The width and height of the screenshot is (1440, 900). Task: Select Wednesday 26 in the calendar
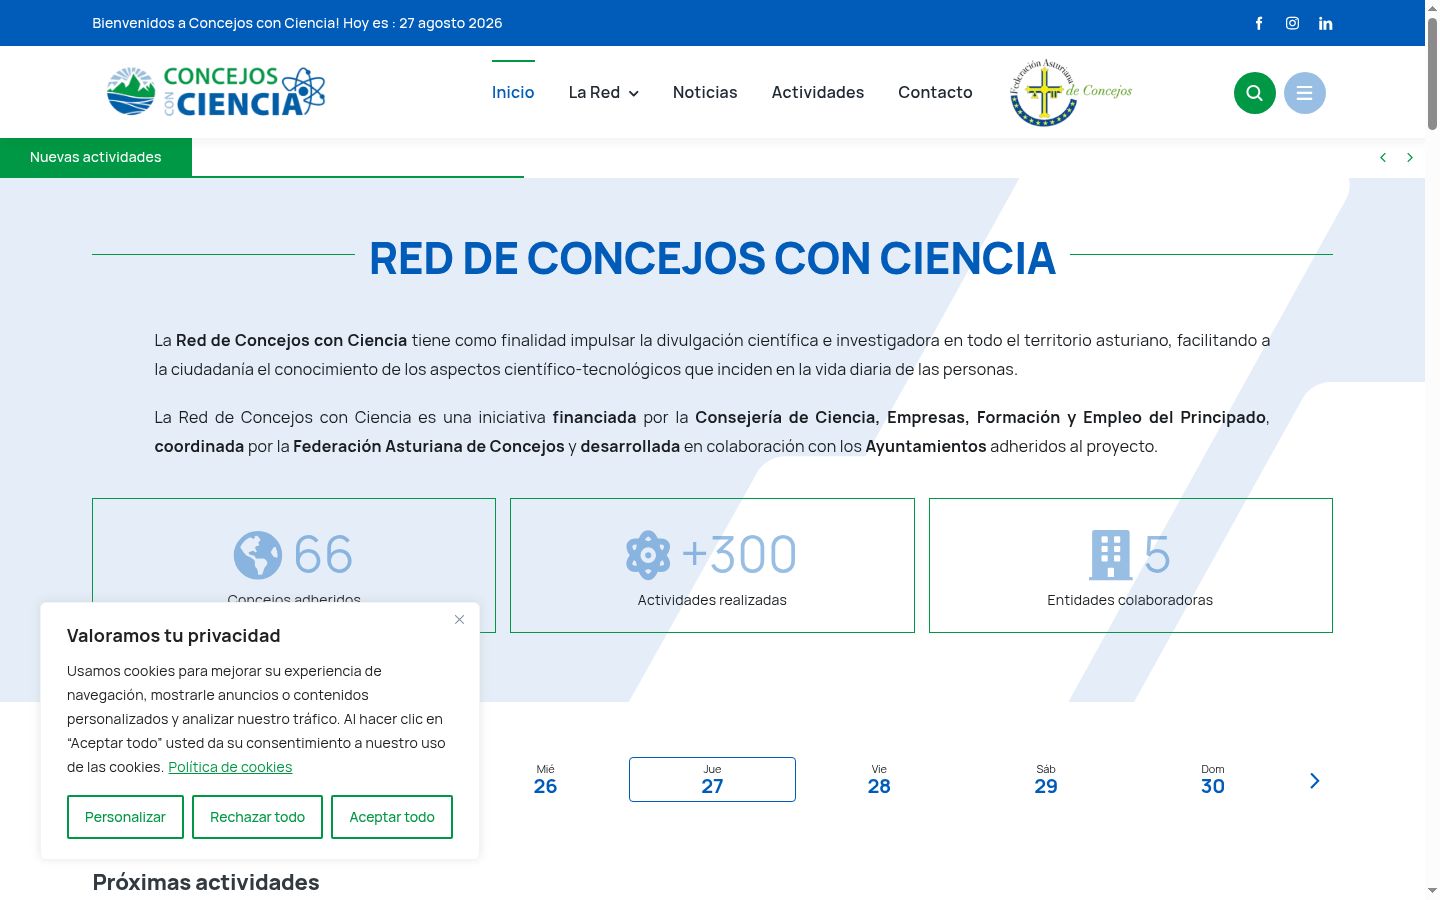tap(545, 780)
